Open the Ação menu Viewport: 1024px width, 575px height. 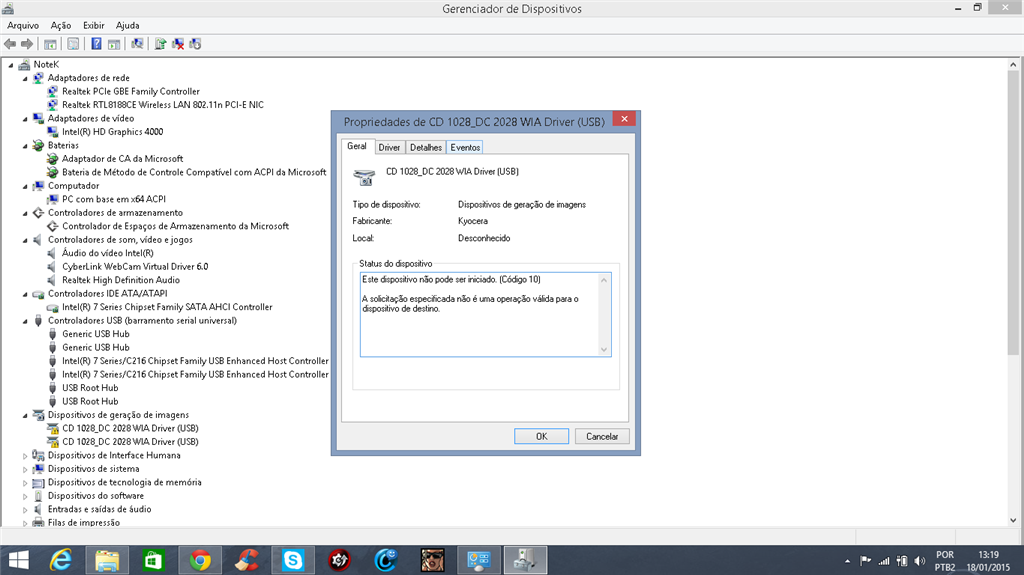coord(61,25)
